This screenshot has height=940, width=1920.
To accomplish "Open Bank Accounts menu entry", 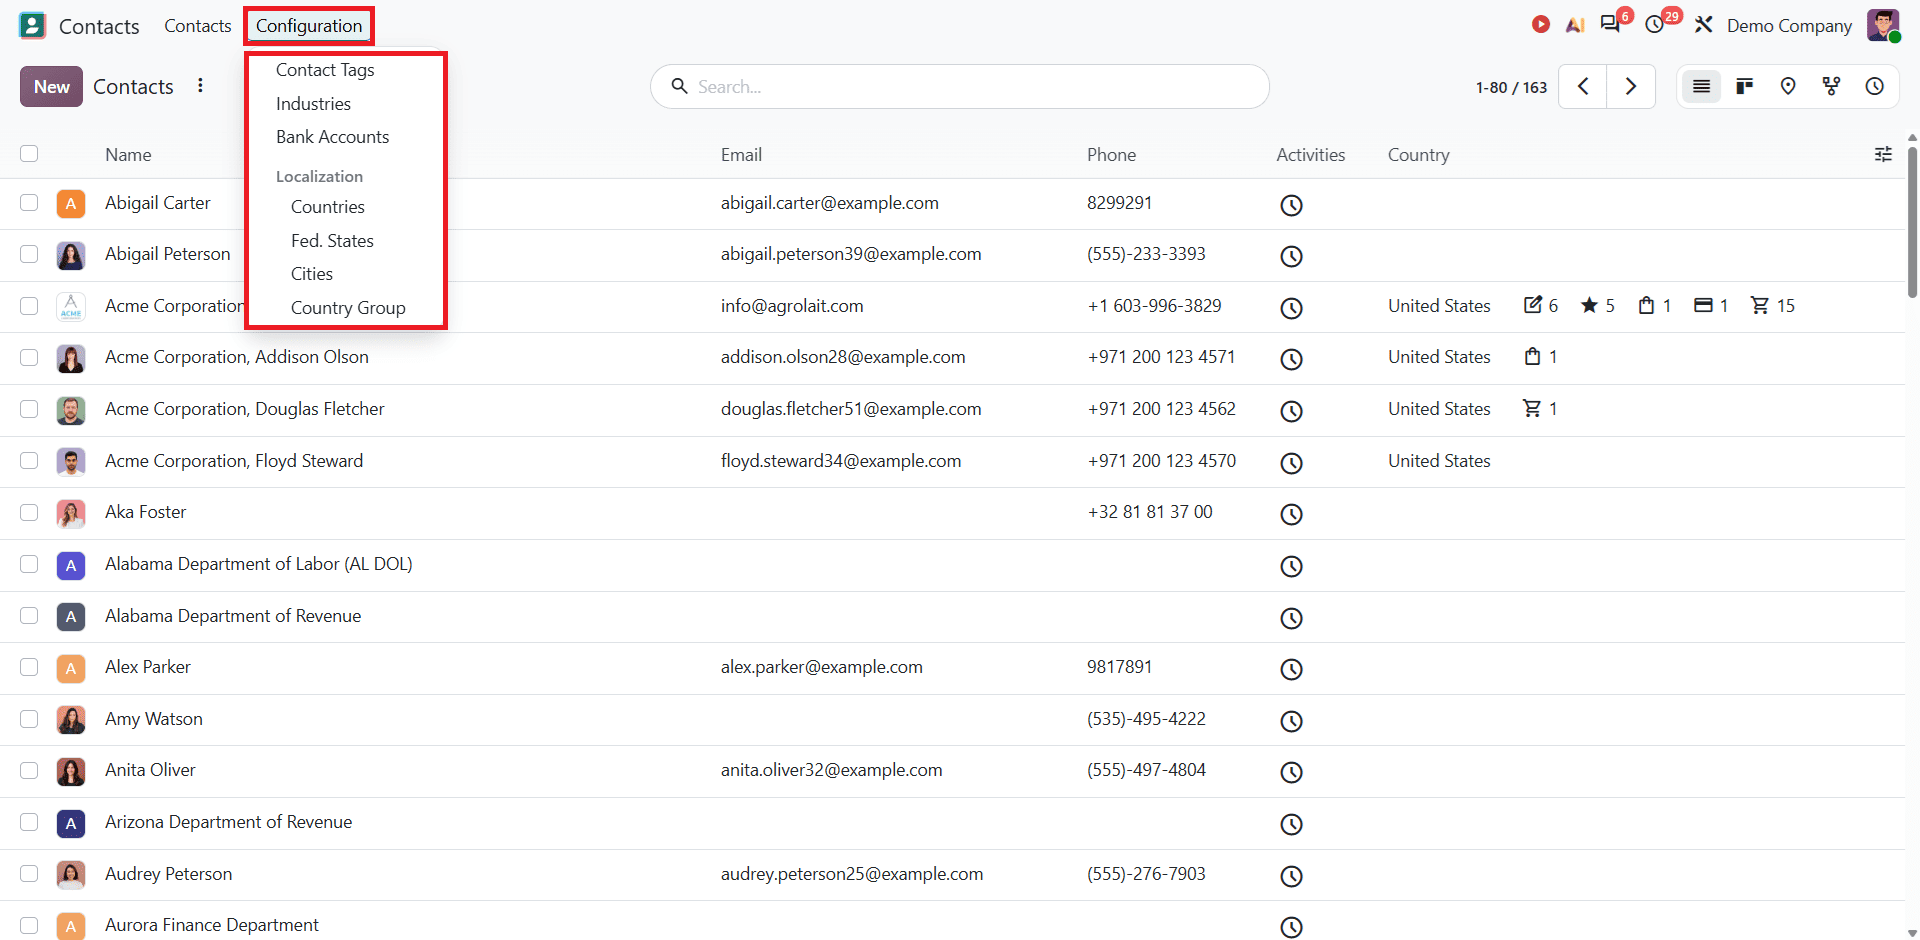I will pyautogui.click(x=332, y=137).
